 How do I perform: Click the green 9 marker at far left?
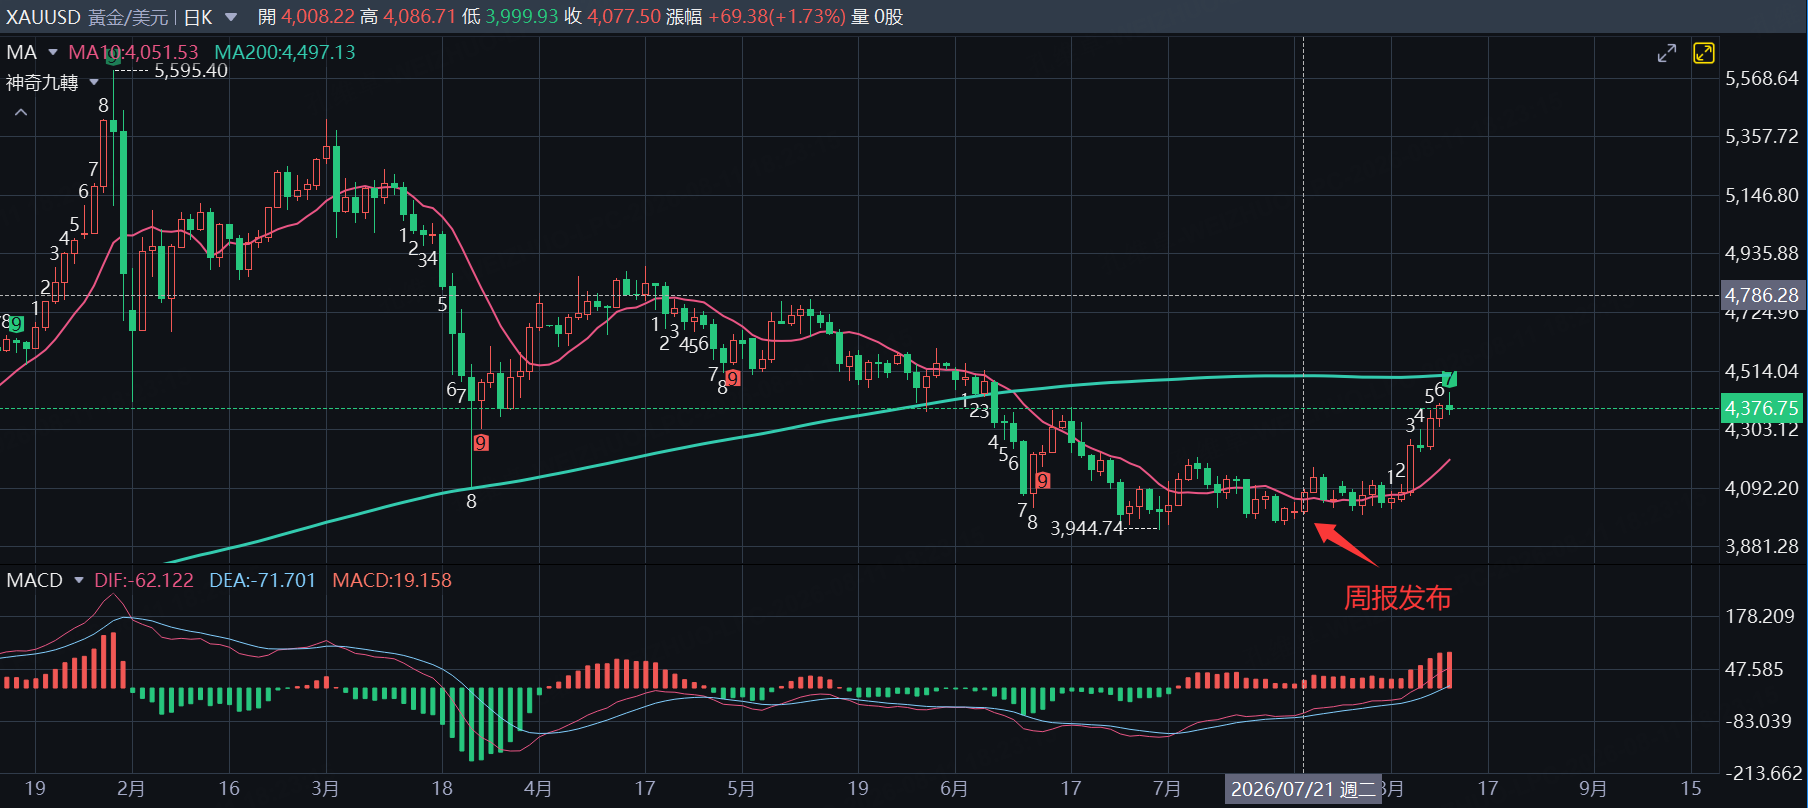[16, 323]
